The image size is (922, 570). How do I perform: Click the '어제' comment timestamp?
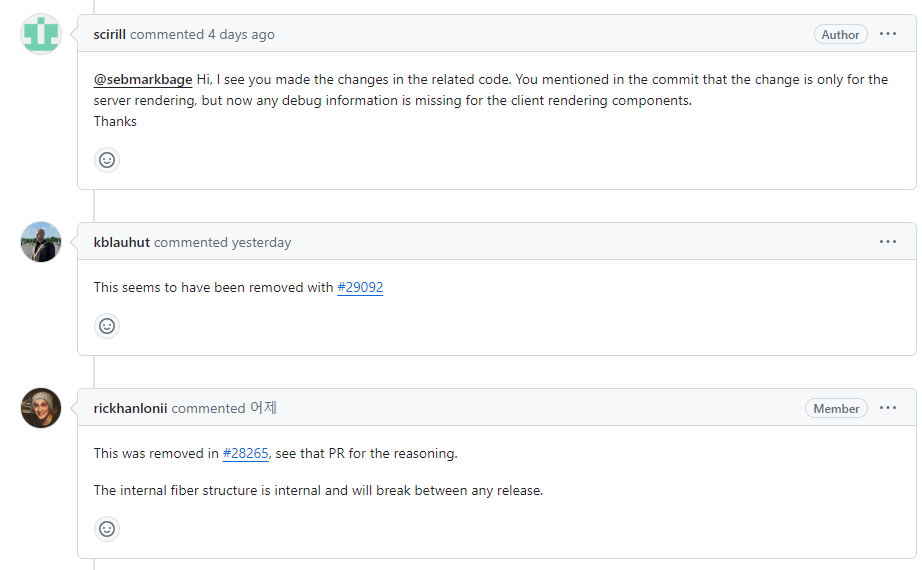click(x=263, y=408)
